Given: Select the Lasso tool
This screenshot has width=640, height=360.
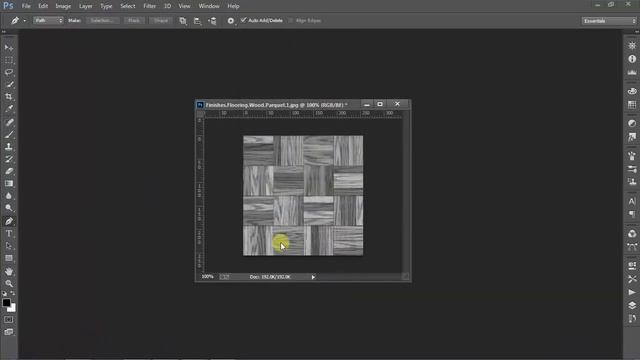Looking at the screenshot, I should pos(9,72).
